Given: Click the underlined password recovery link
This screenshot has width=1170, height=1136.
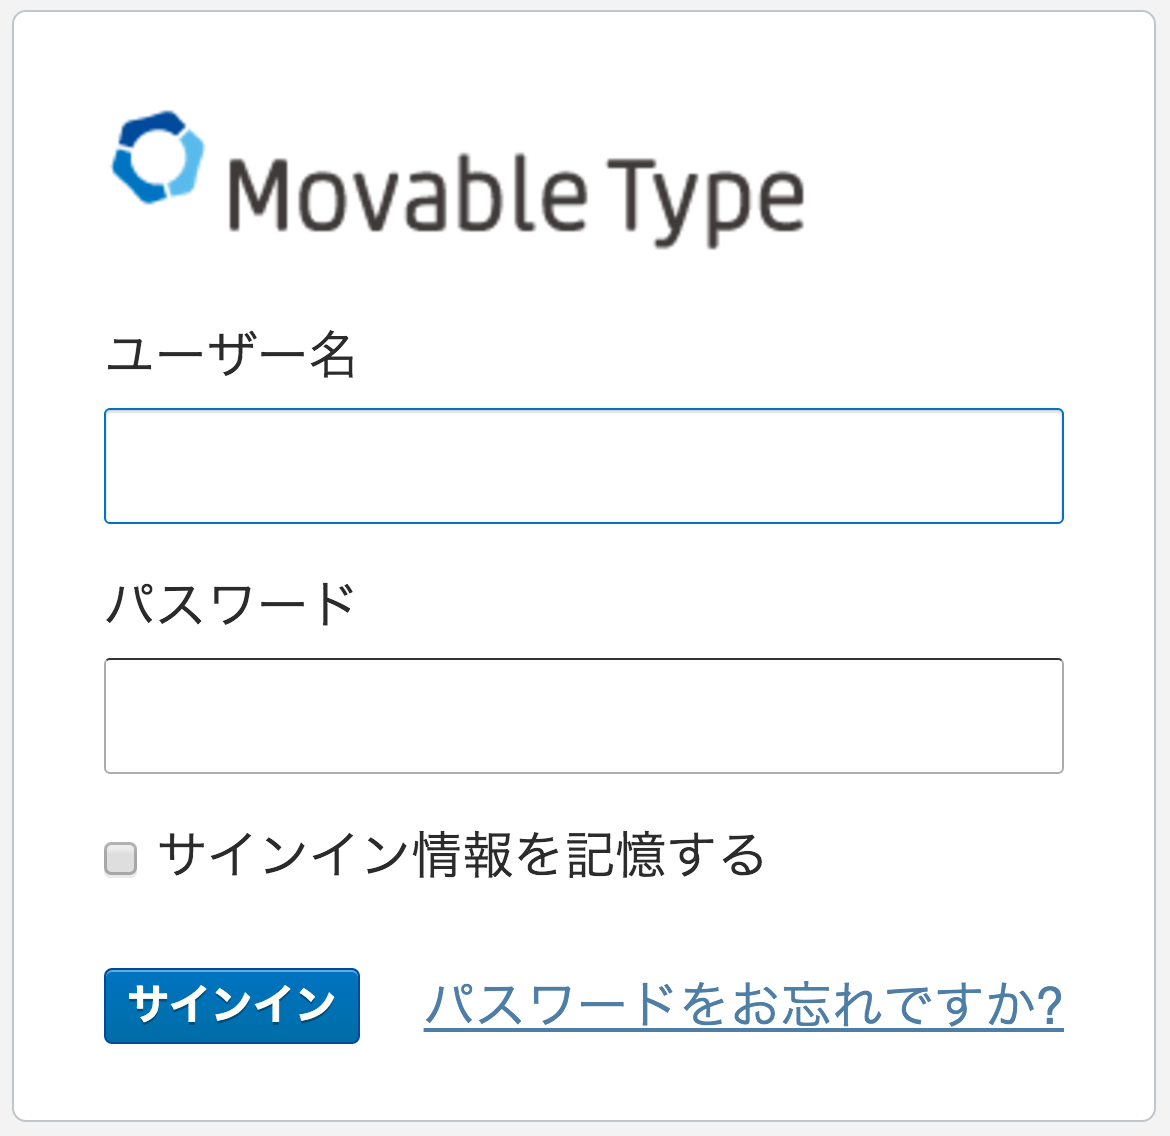Looking at the screenshot, I should (743, 1006).
